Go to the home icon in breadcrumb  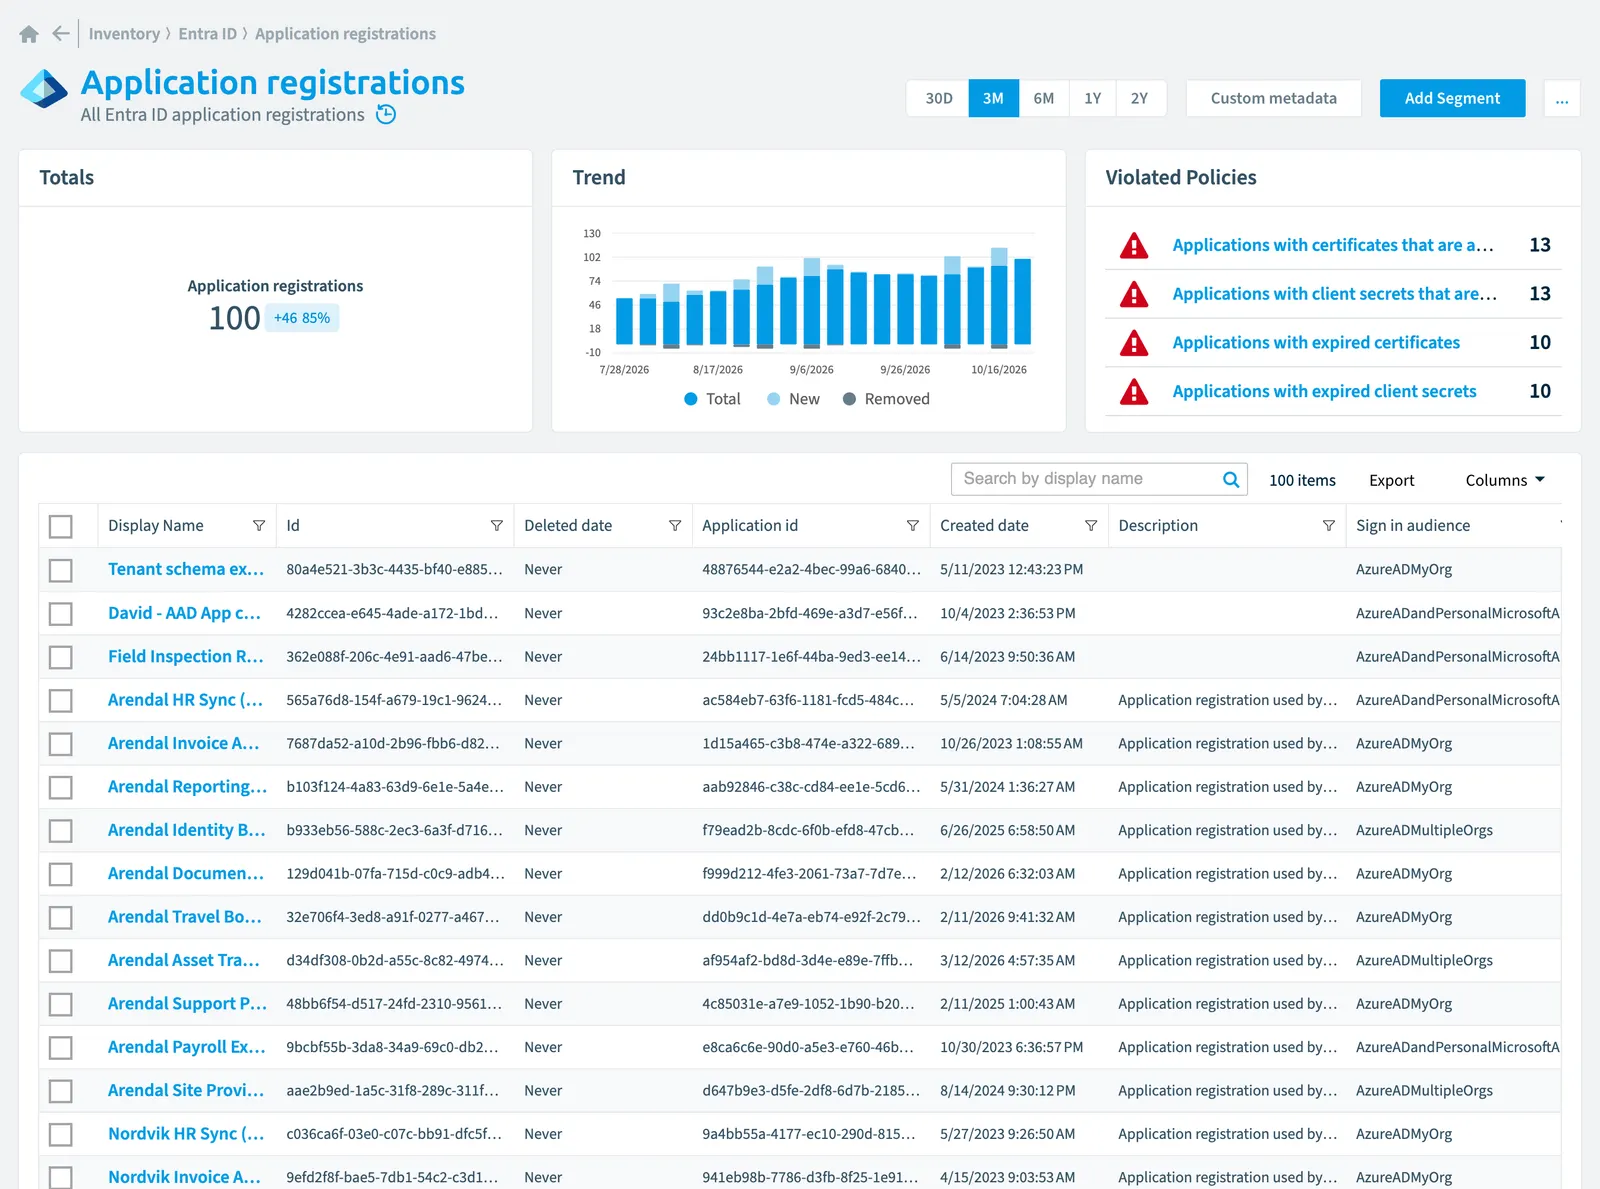click(x=29, y=34)
